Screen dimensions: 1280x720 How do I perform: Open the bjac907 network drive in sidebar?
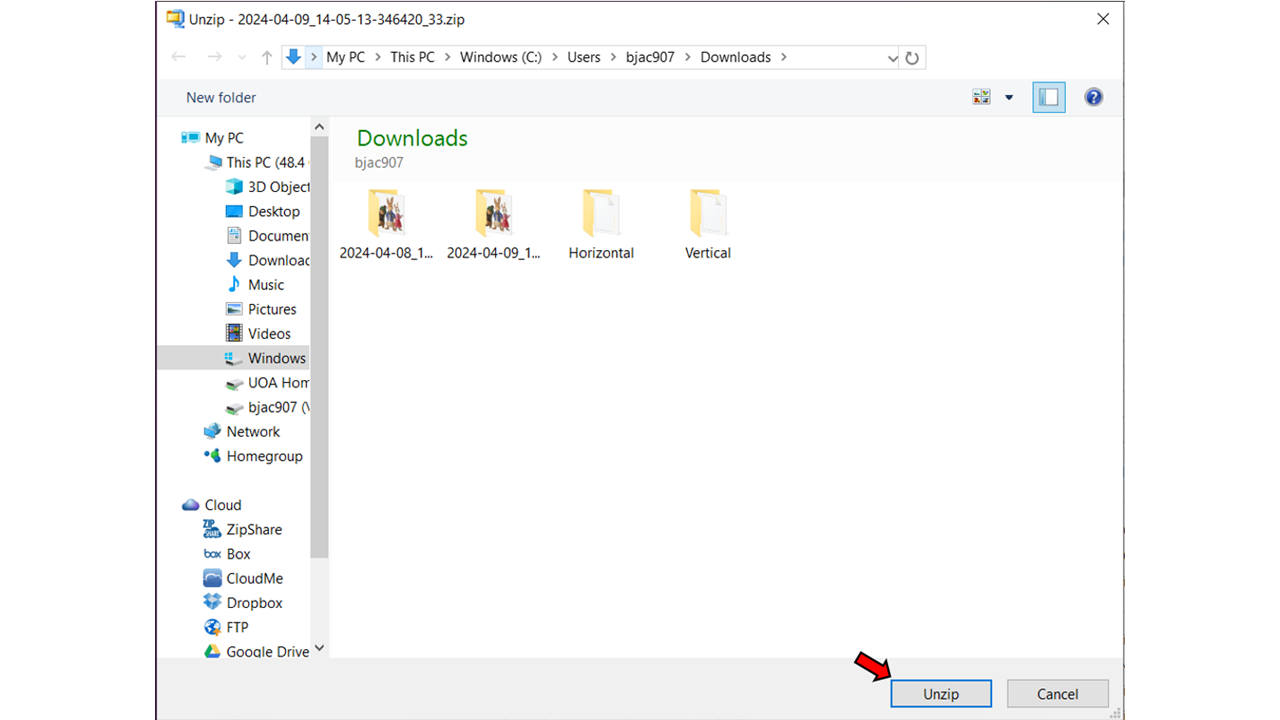point(267,407)
